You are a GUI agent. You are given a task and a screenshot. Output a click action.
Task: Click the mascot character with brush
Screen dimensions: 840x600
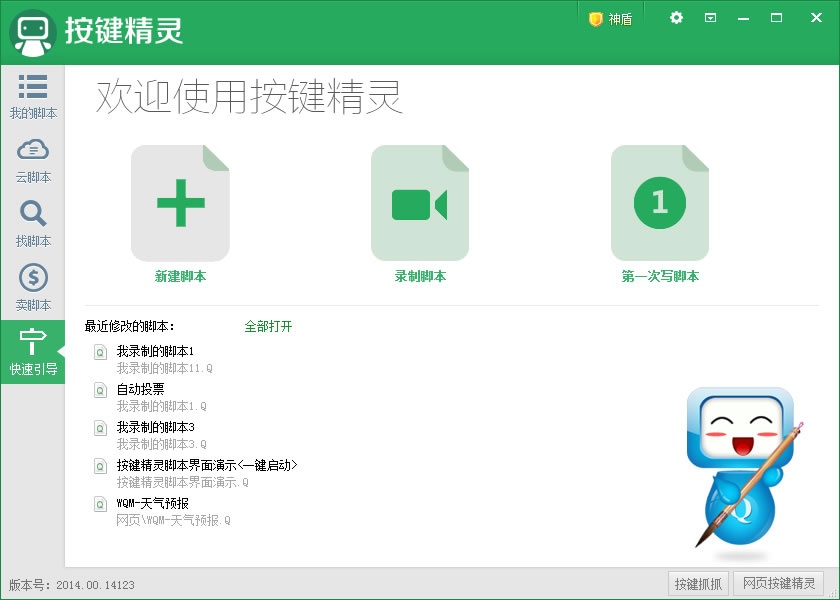point(741,465)
